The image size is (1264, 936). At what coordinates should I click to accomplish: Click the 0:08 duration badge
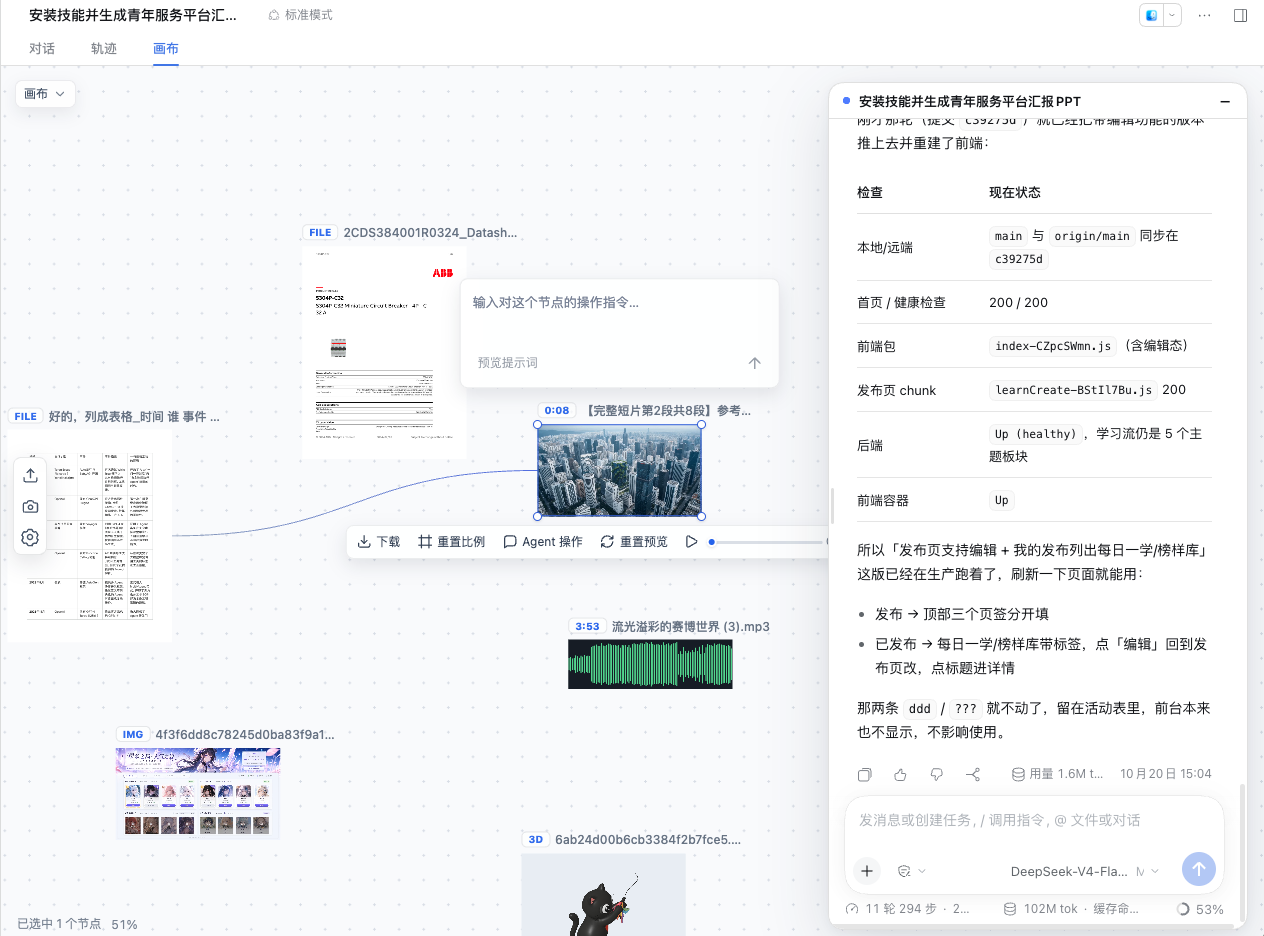coord(557,410)
